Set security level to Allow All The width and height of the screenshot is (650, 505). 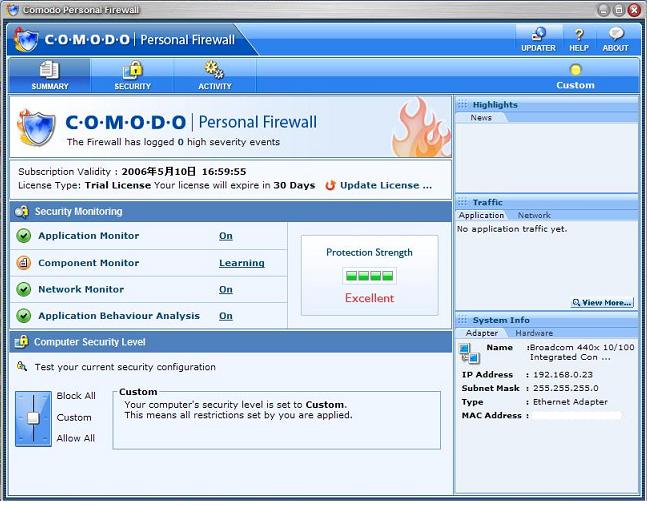[x=76, y=439]
